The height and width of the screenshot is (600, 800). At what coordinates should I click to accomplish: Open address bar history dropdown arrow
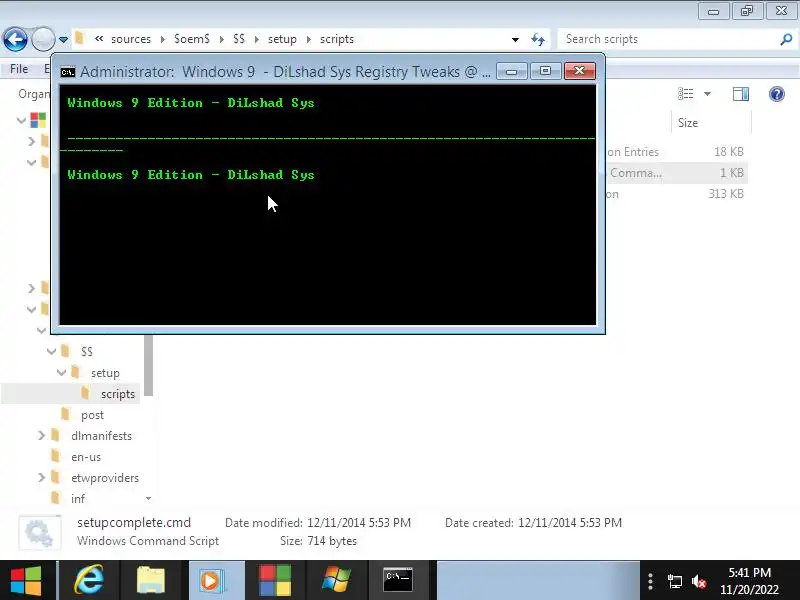click(x=515, y=39)
